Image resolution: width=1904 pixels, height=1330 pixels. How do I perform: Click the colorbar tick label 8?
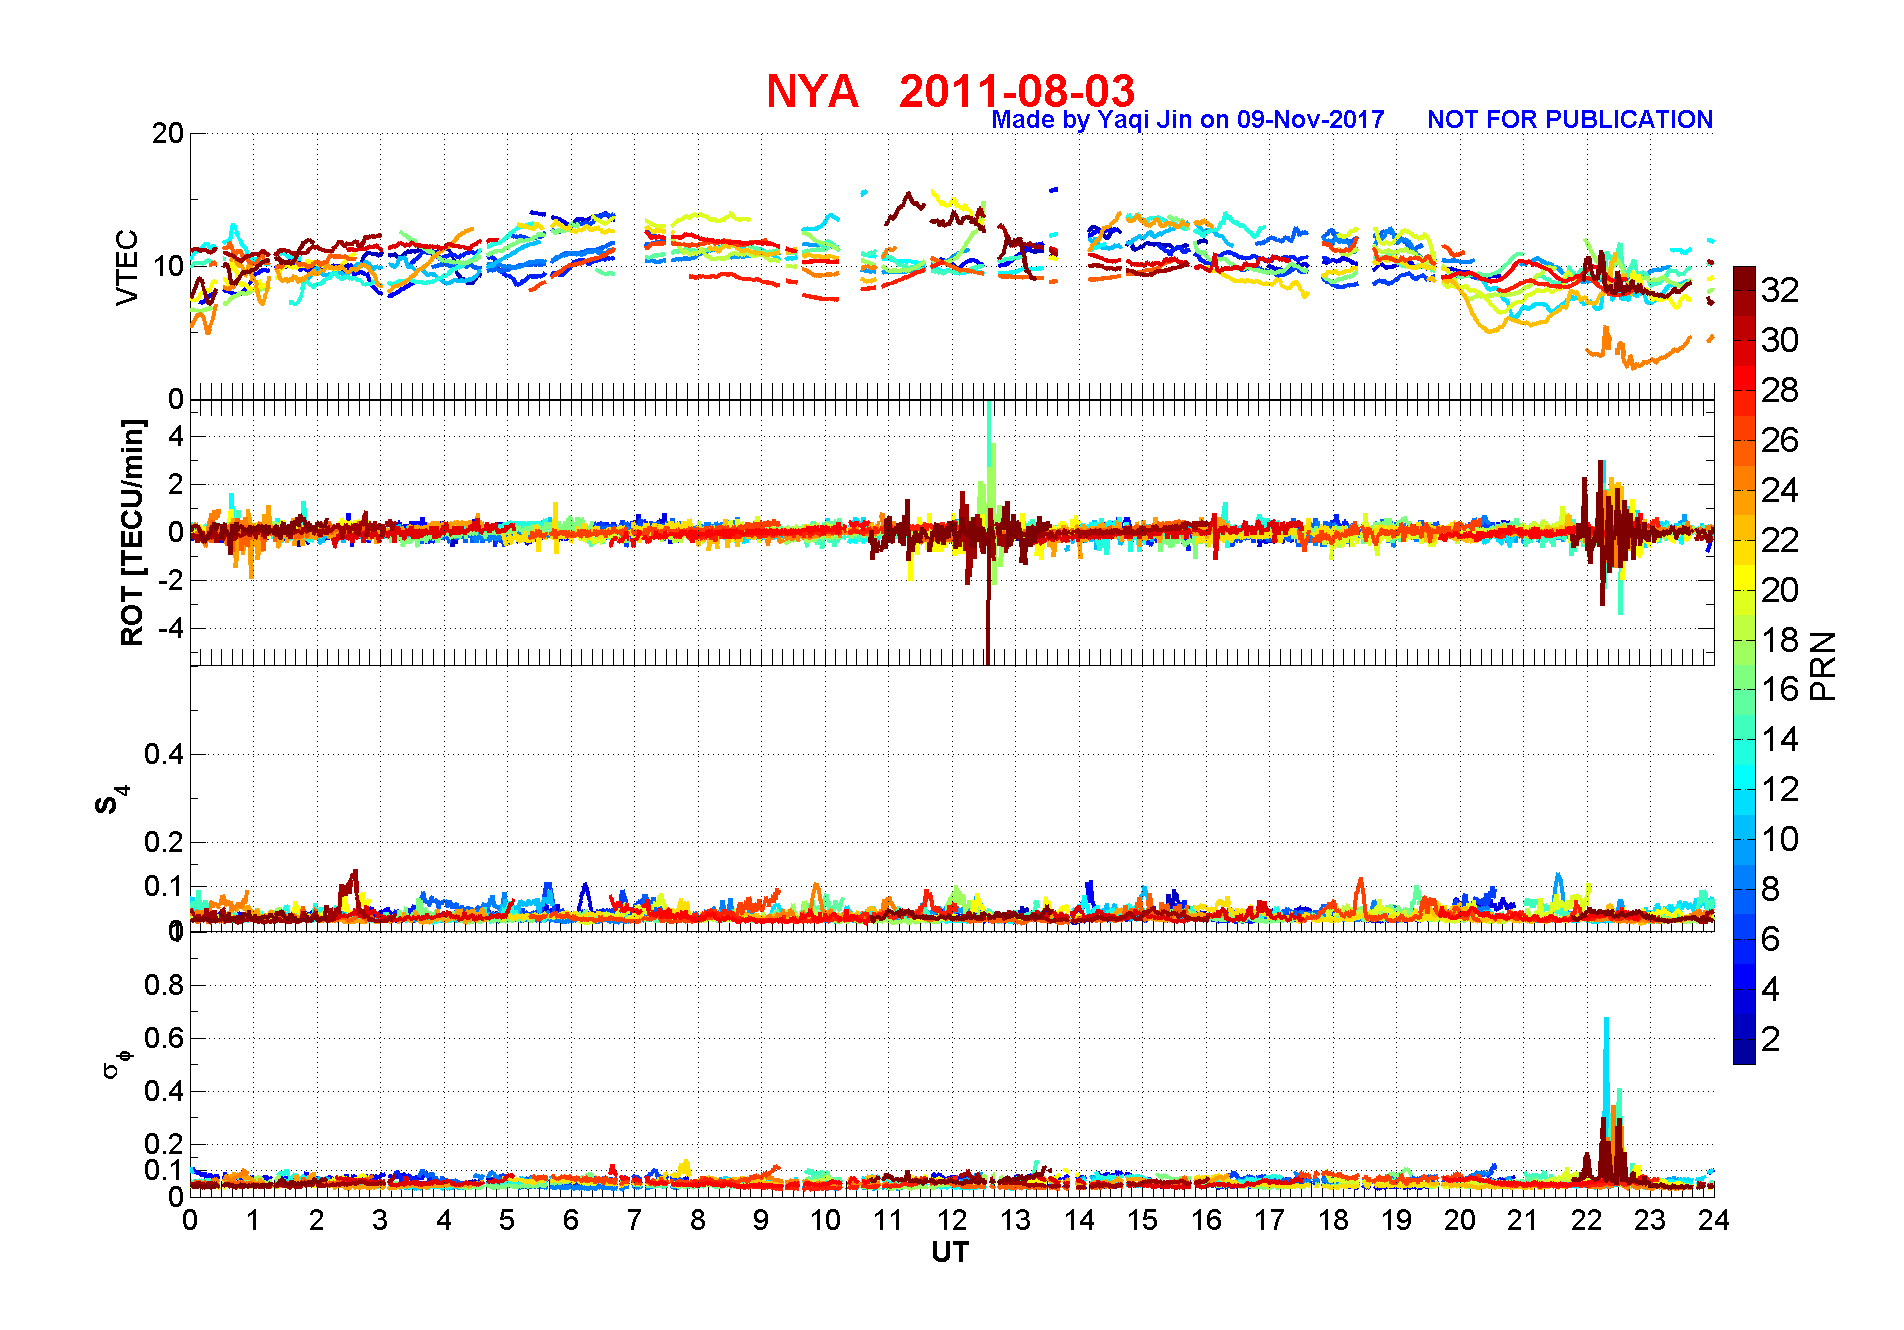(1771, 889)
